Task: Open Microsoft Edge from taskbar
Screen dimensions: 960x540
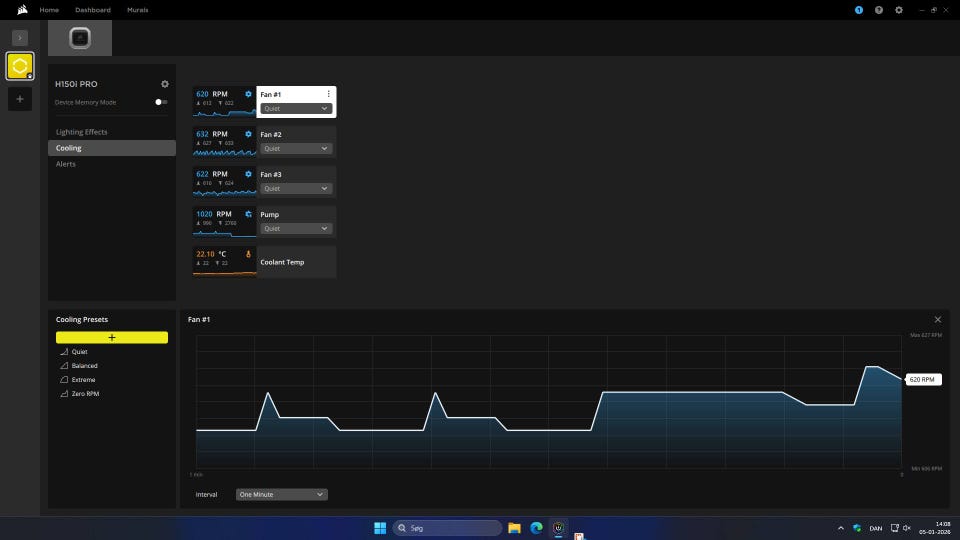Action: pos(536,528)
